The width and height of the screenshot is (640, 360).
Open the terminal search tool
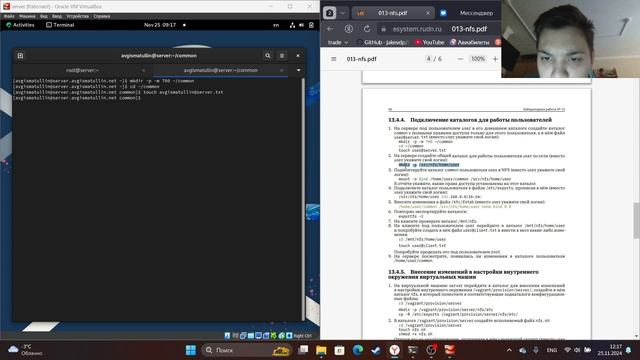pyautogui.click(x=268, y=56)
